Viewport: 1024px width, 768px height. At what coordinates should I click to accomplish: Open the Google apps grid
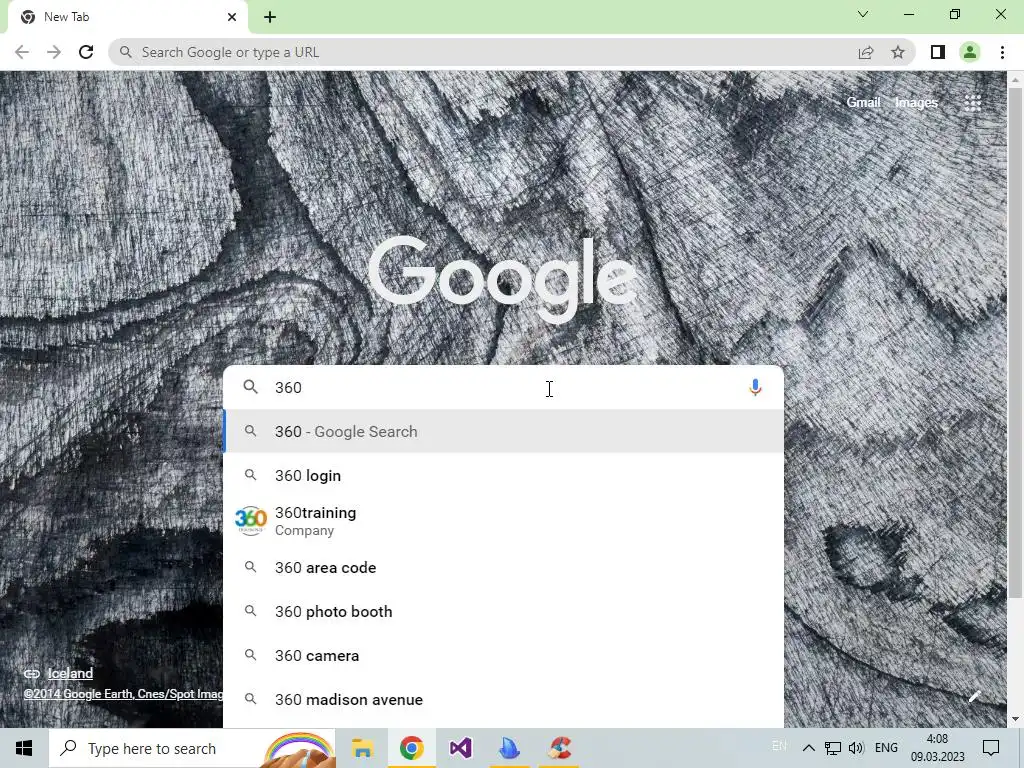[972, 103]
